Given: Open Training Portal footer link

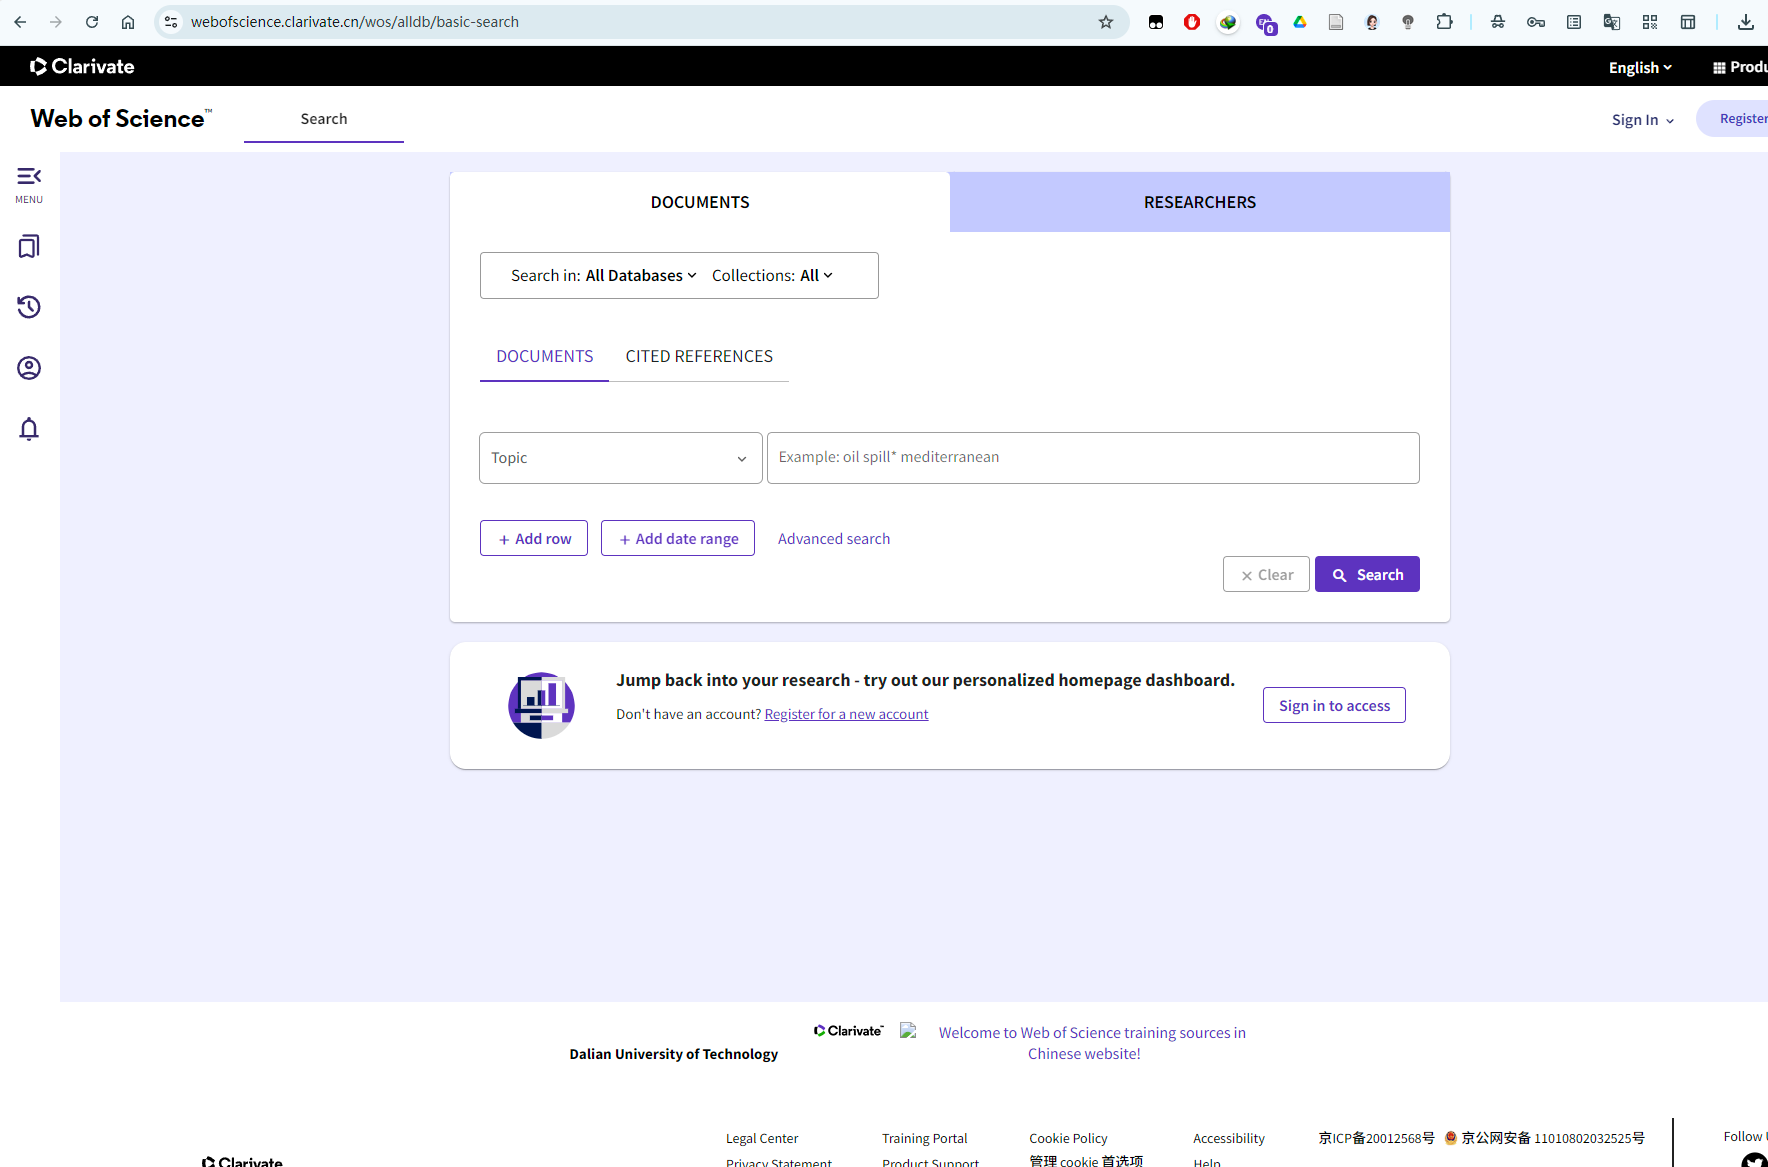Looking at the screenshot, I should point(925,1138).
